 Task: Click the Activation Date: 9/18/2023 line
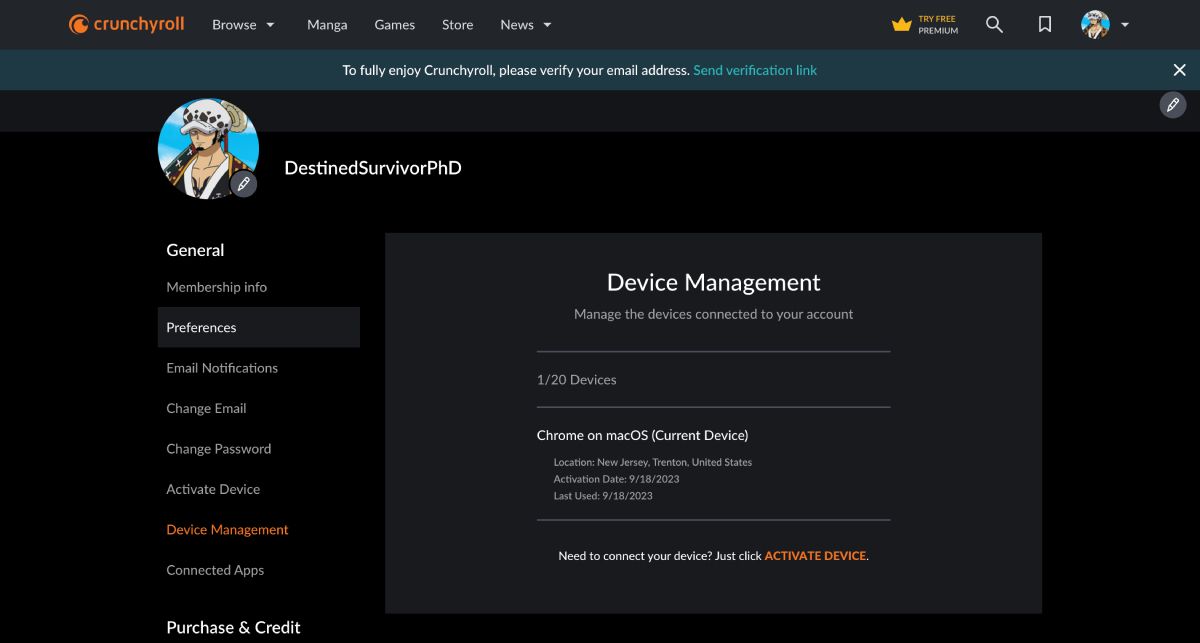pos(616,479)
